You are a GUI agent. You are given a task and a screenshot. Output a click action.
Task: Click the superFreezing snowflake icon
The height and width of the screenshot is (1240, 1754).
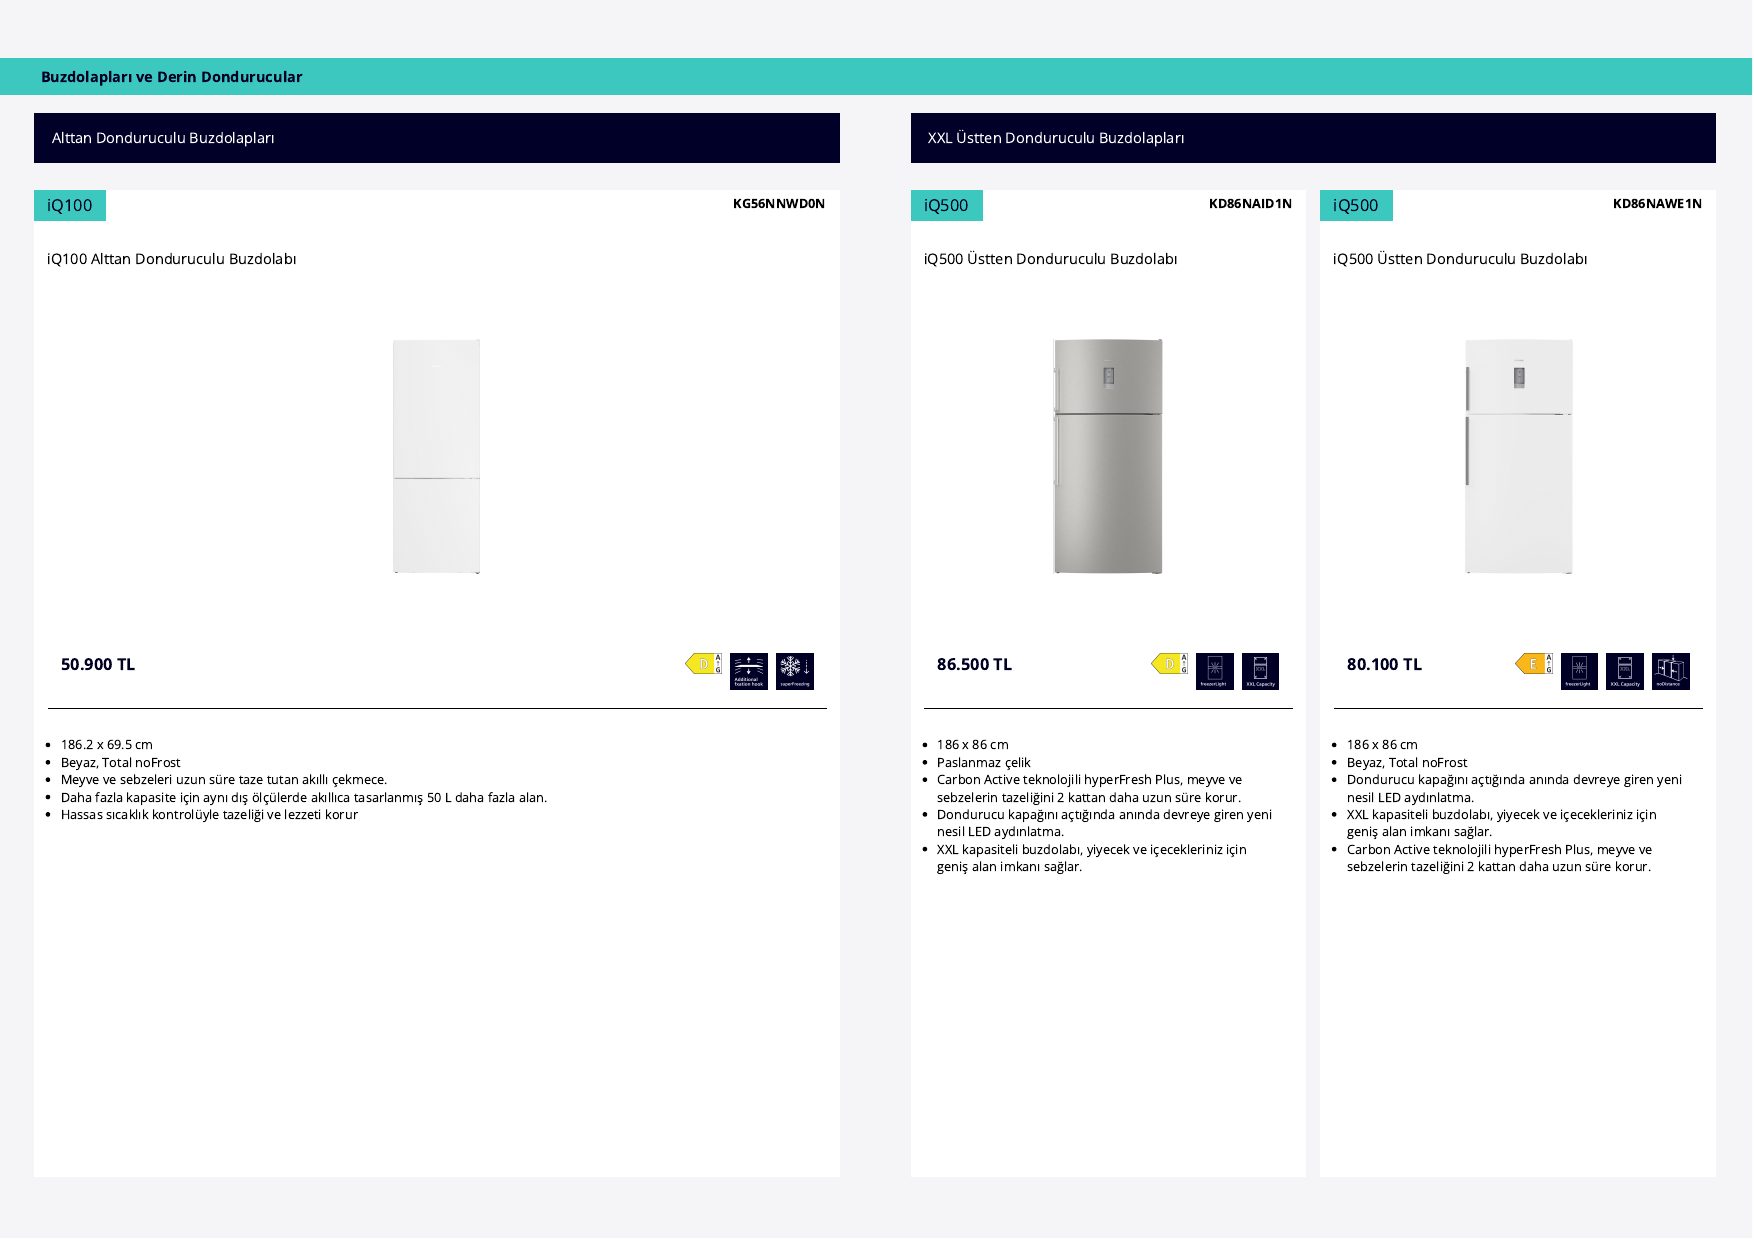click(795, 672)
